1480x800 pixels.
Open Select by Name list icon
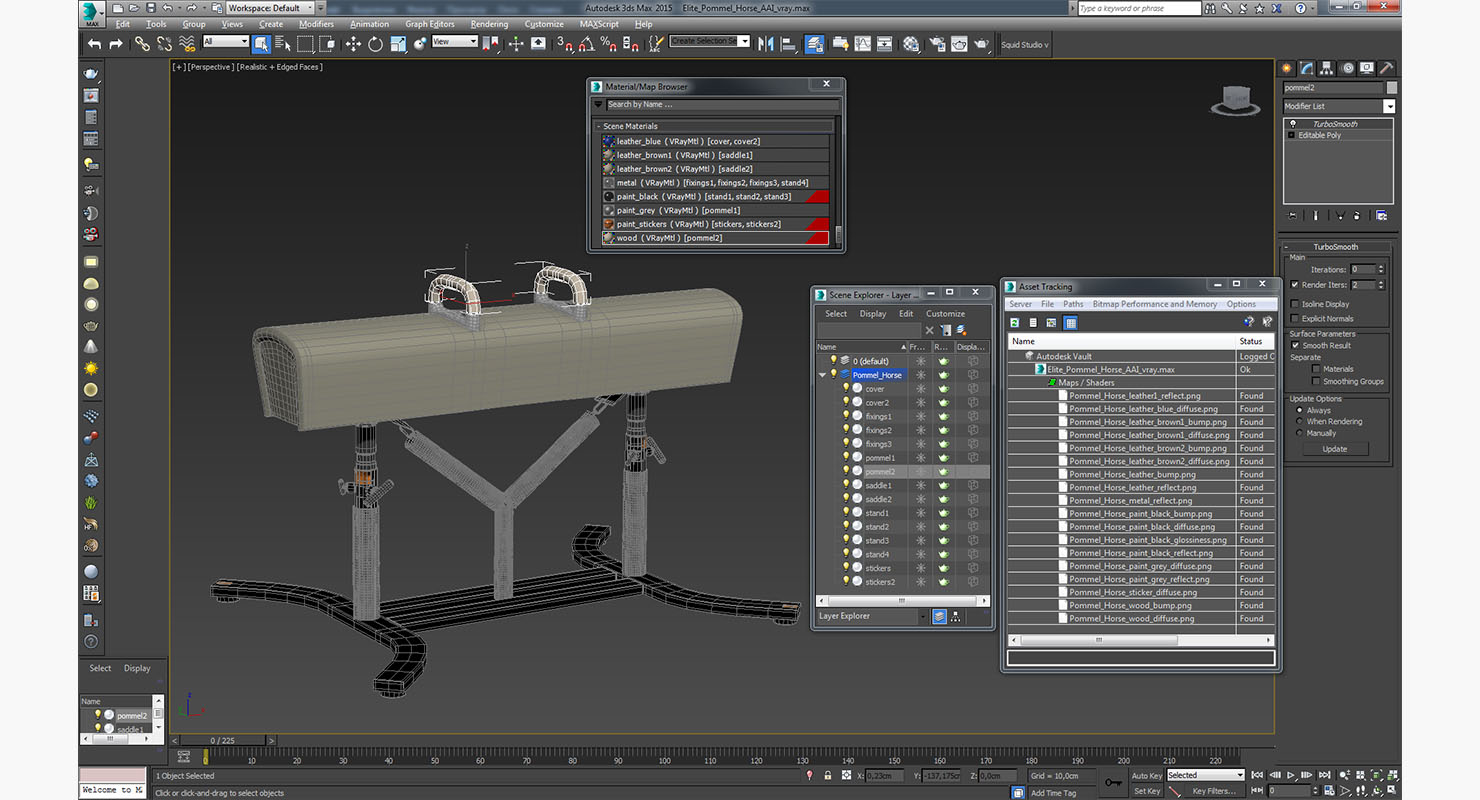[283, 44]
